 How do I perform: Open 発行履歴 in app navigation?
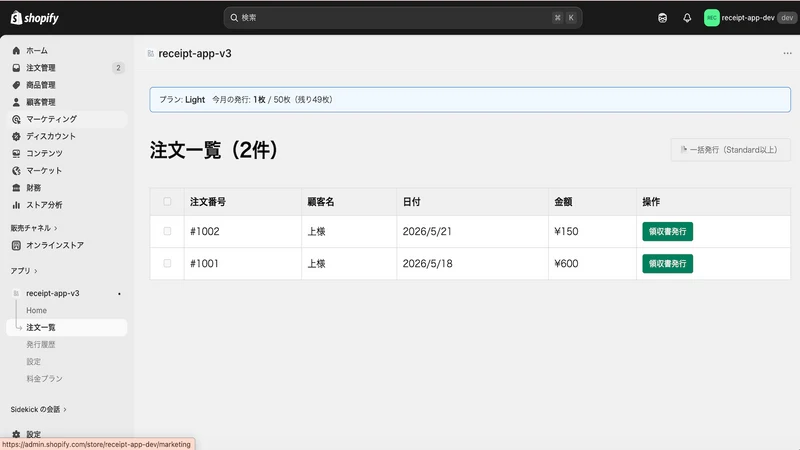tap(41, 344)
